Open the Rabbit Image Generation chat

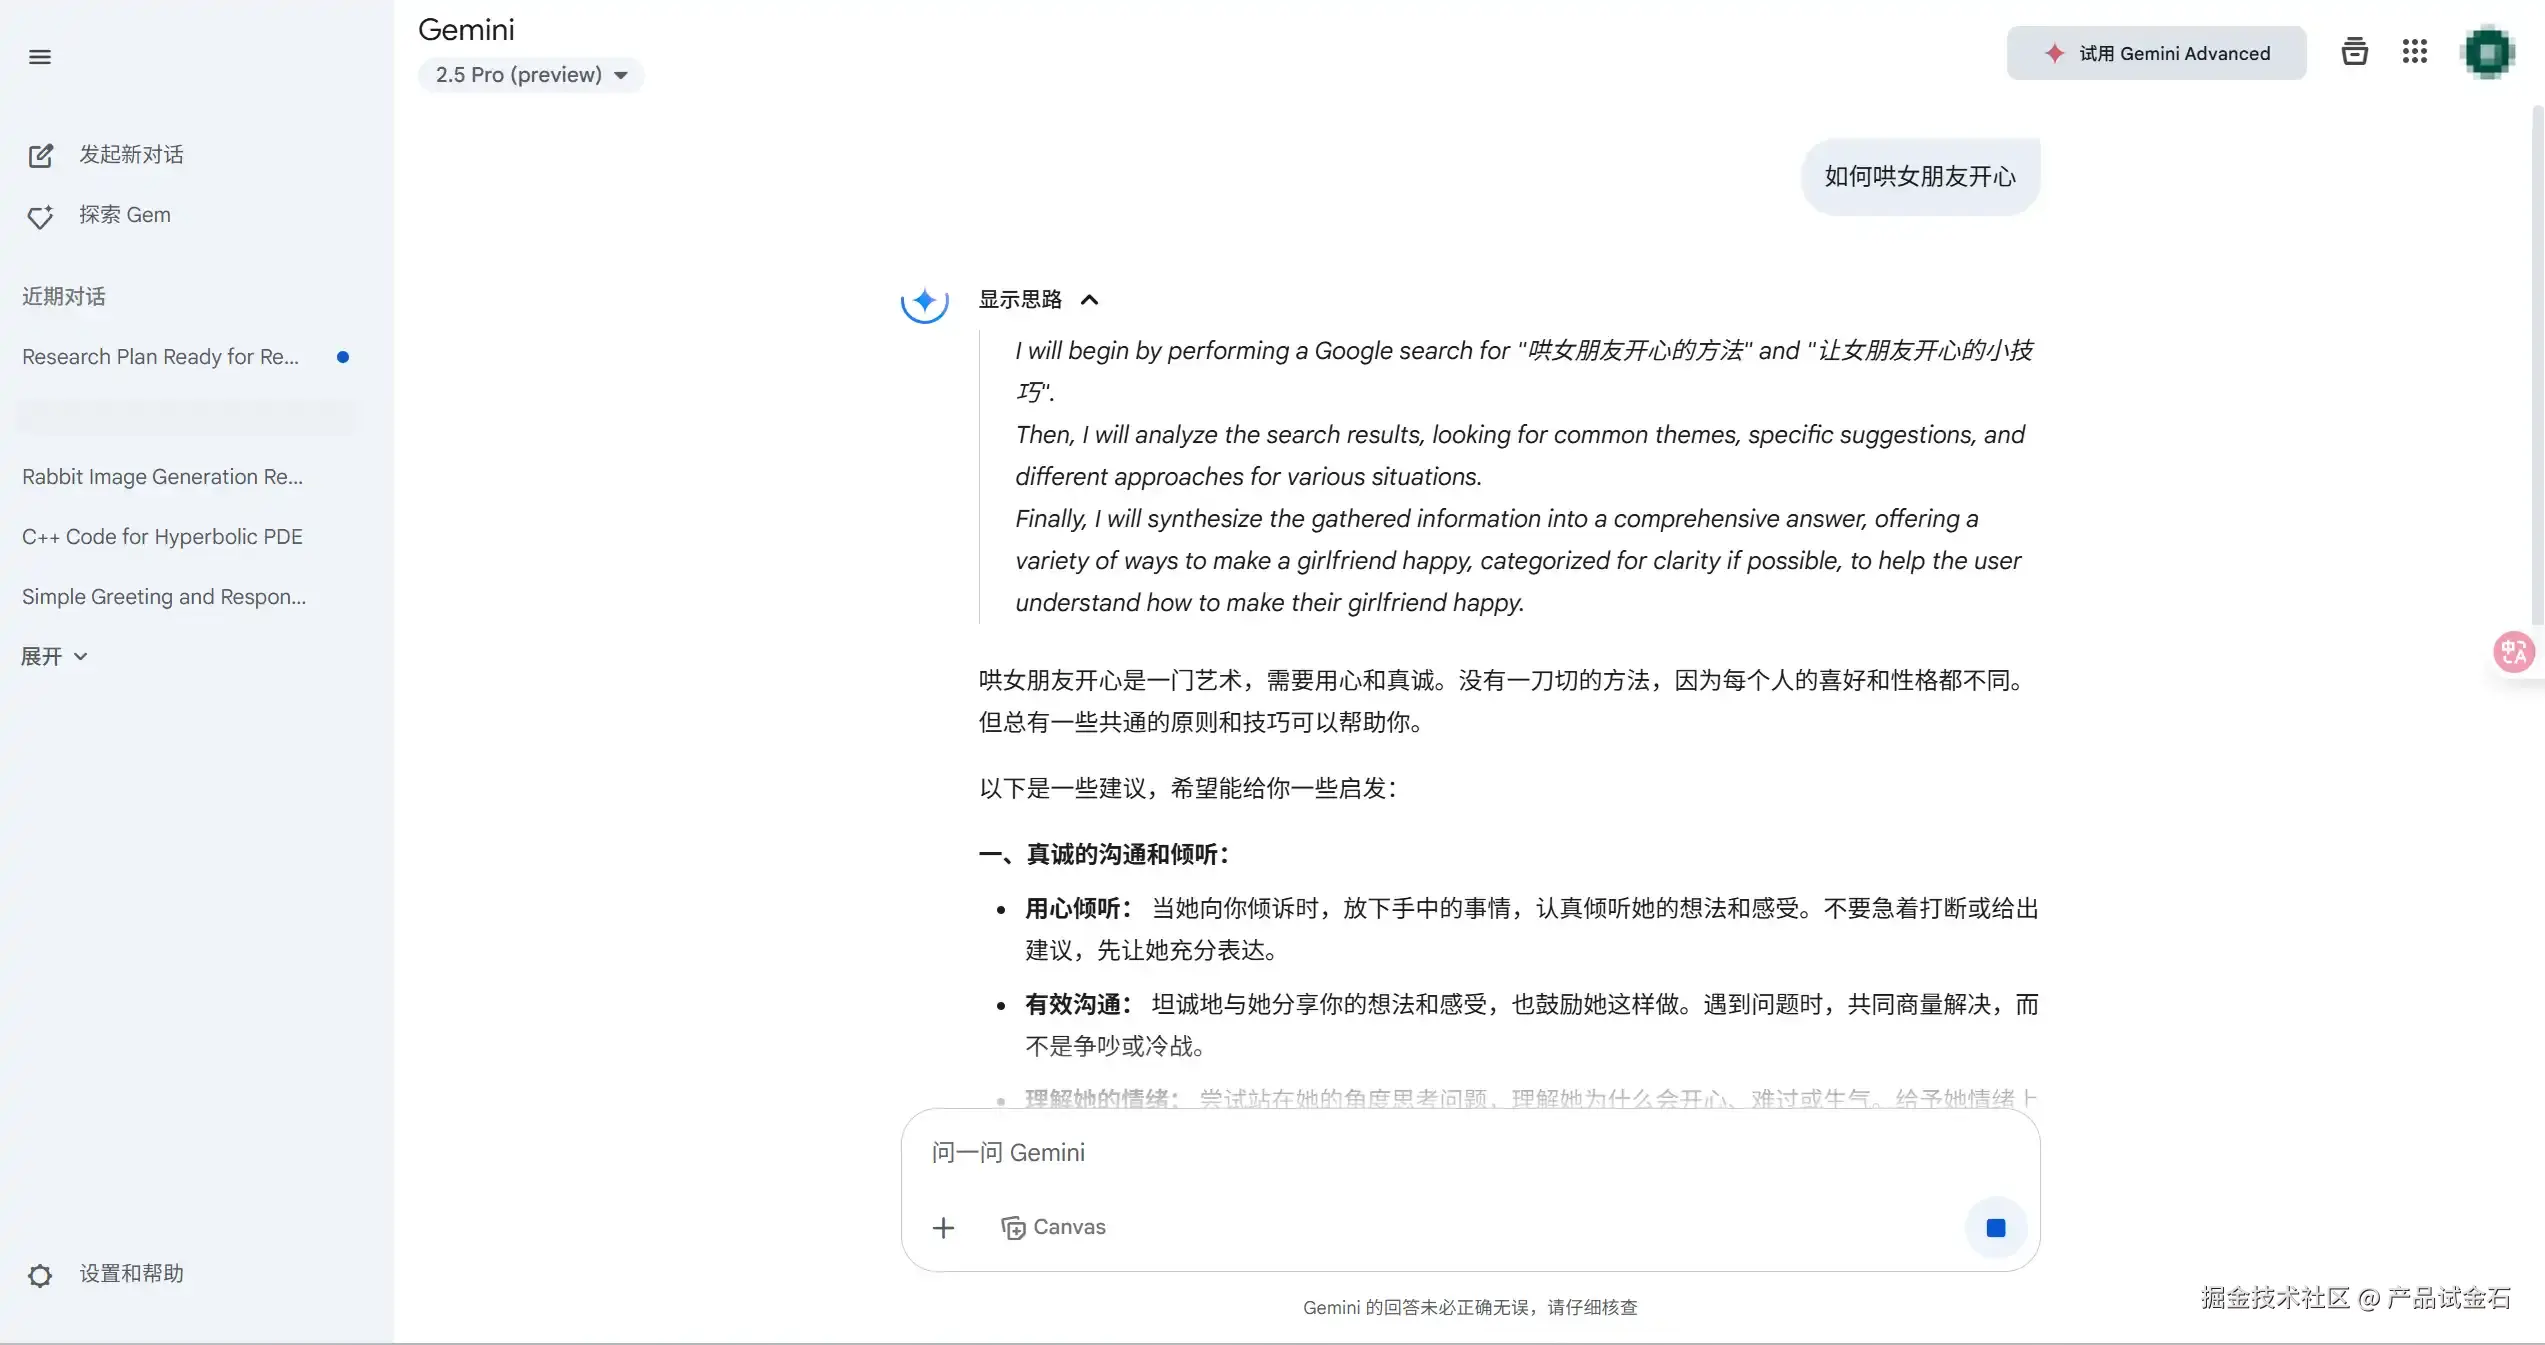162,477
